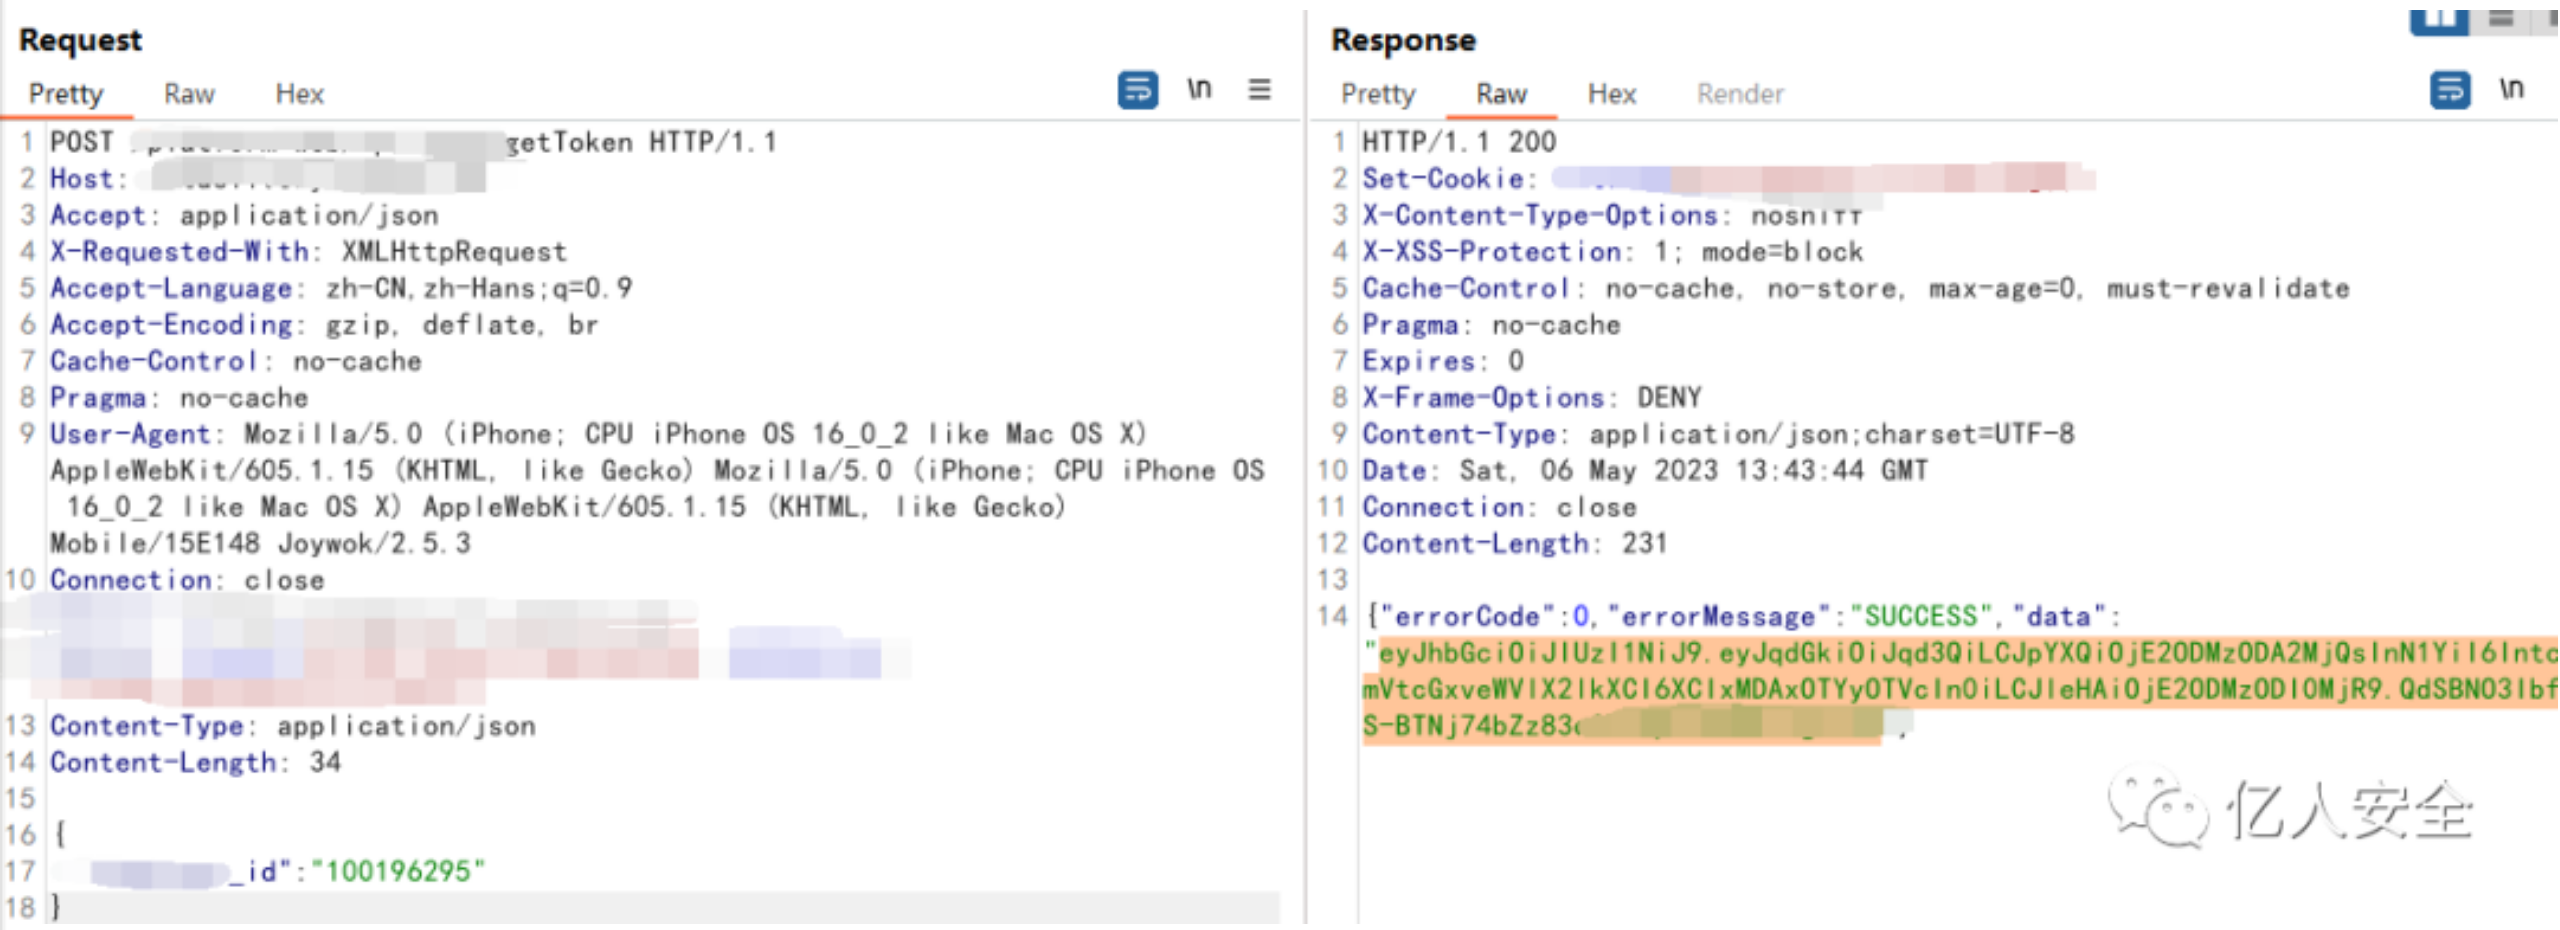Click the POST request line ending getToken
Viewport: 2560px width, 930px height.
(413, 142)
